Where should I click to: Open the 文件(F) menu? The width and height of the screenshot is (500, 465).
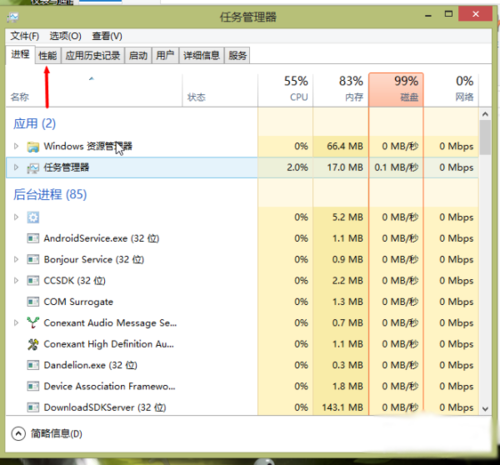coord(25,36)
